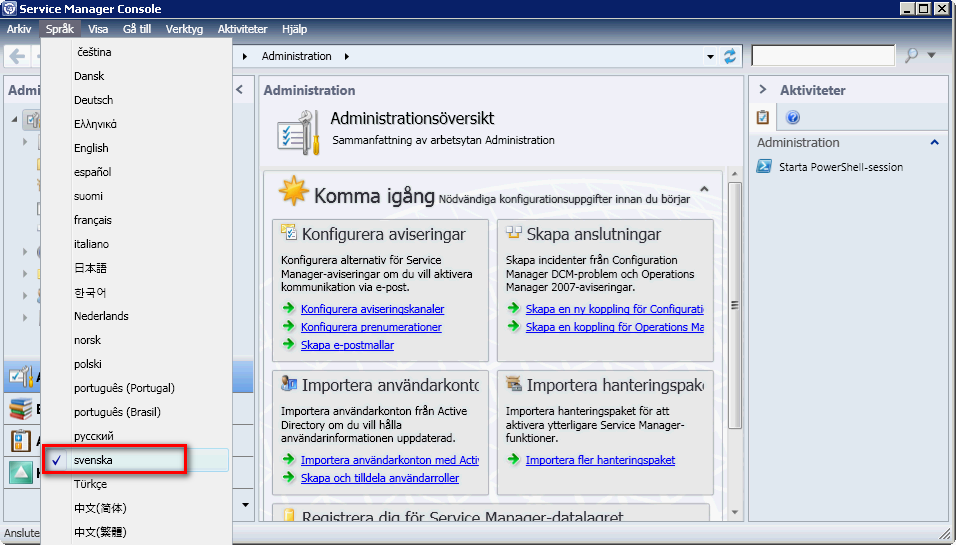Screen dimensions: 956x545
Task: Open Konfigurera prenumerationer link
Action: coord(371,327)
